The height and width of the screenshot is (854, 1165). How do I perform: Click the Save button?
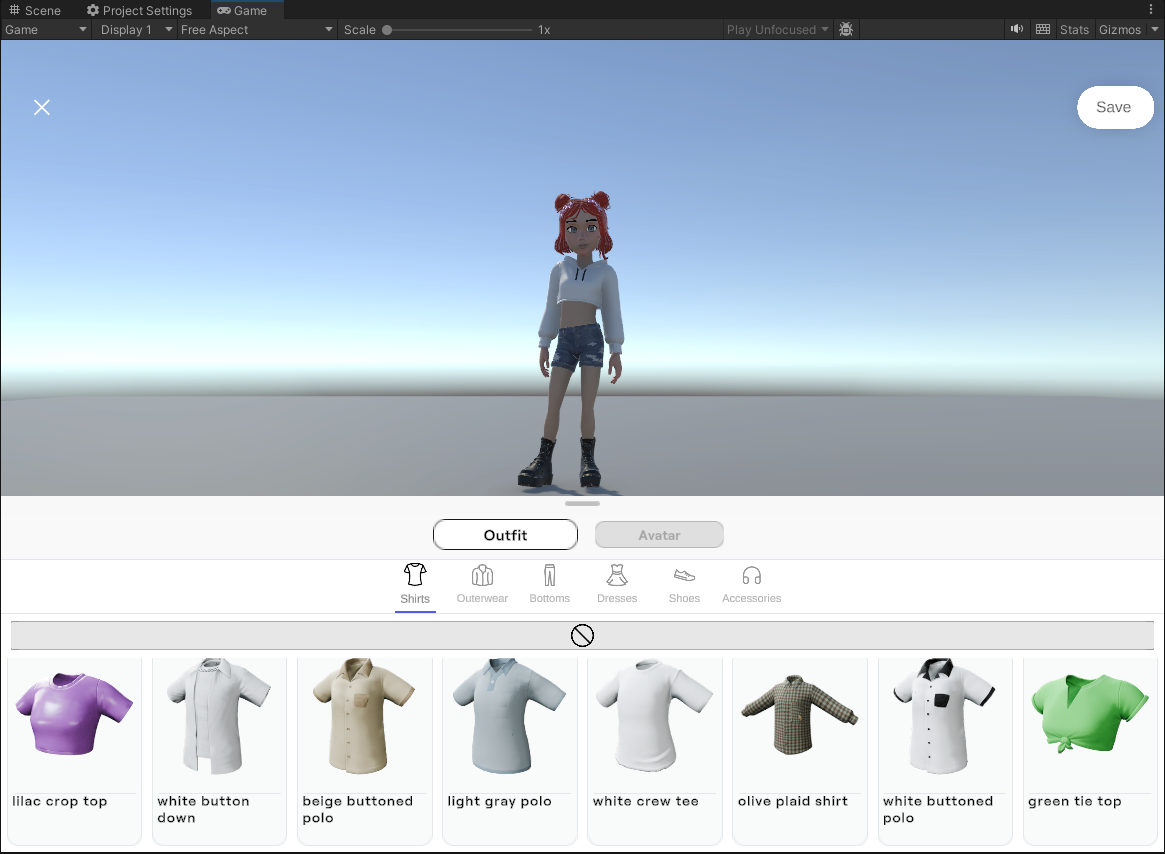pos(1115,107)
